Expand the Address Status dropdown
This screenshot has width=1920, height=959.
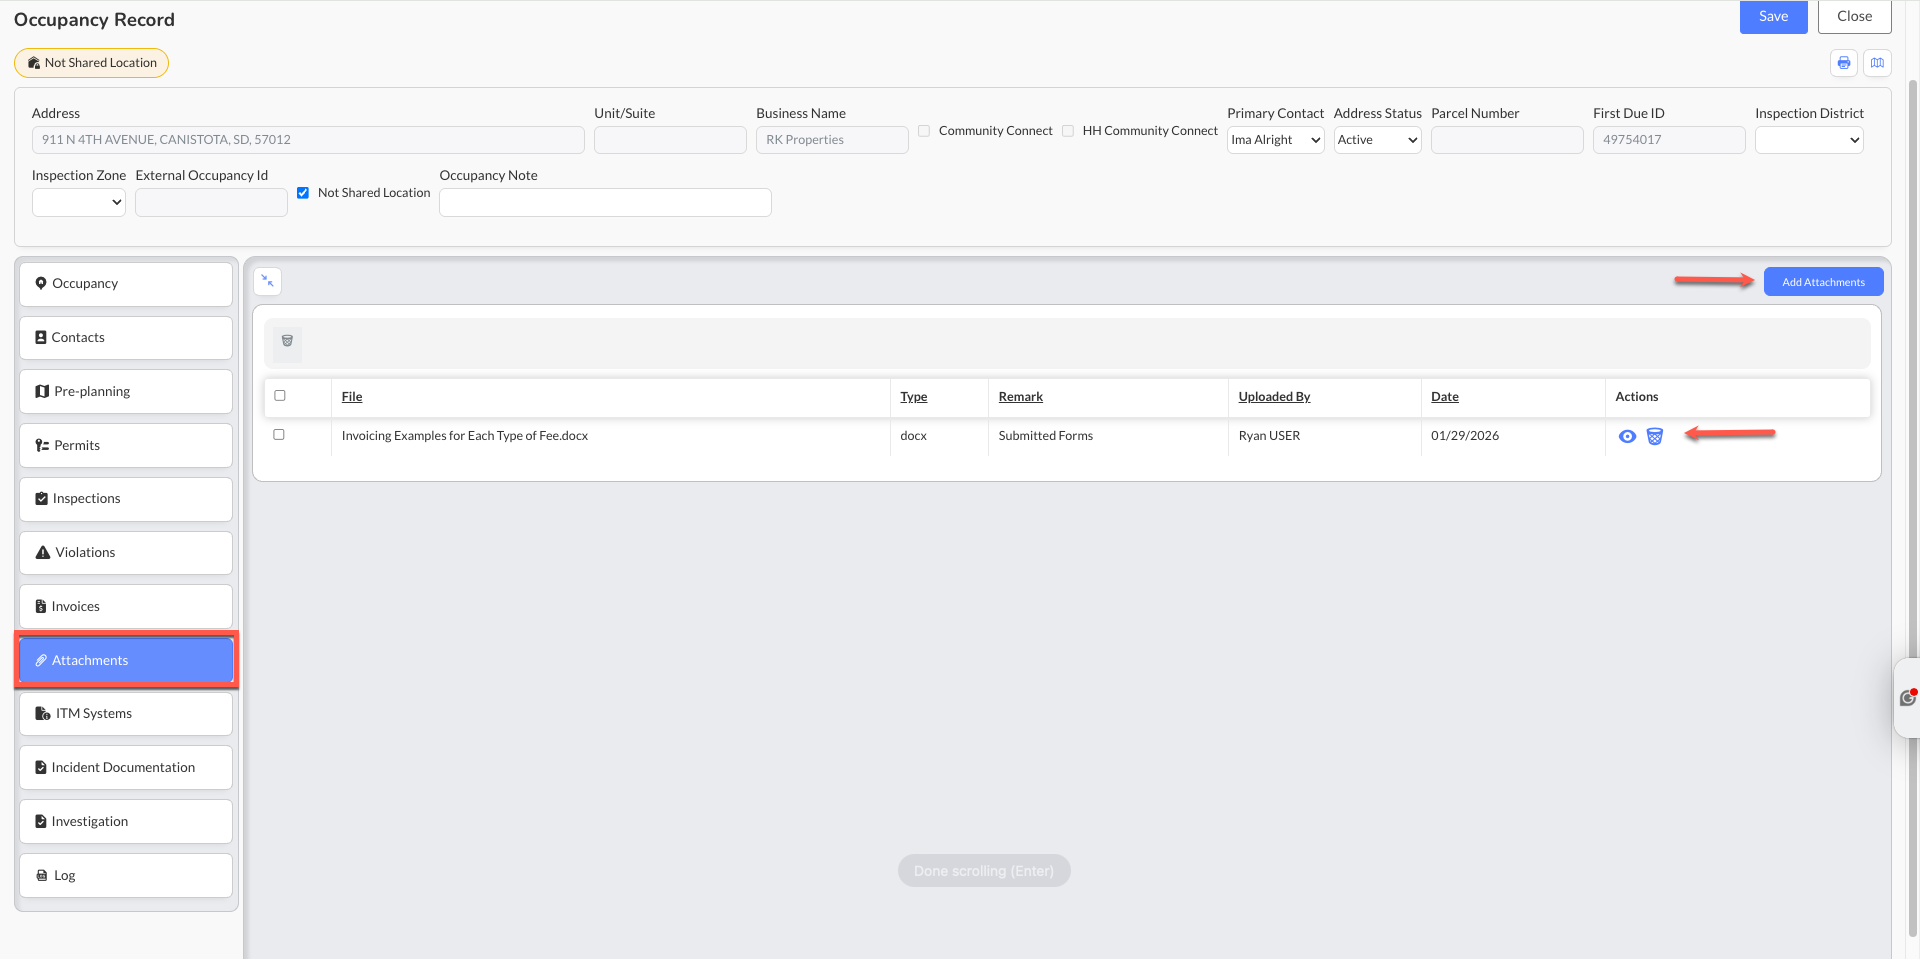(x=1377, y=140)
